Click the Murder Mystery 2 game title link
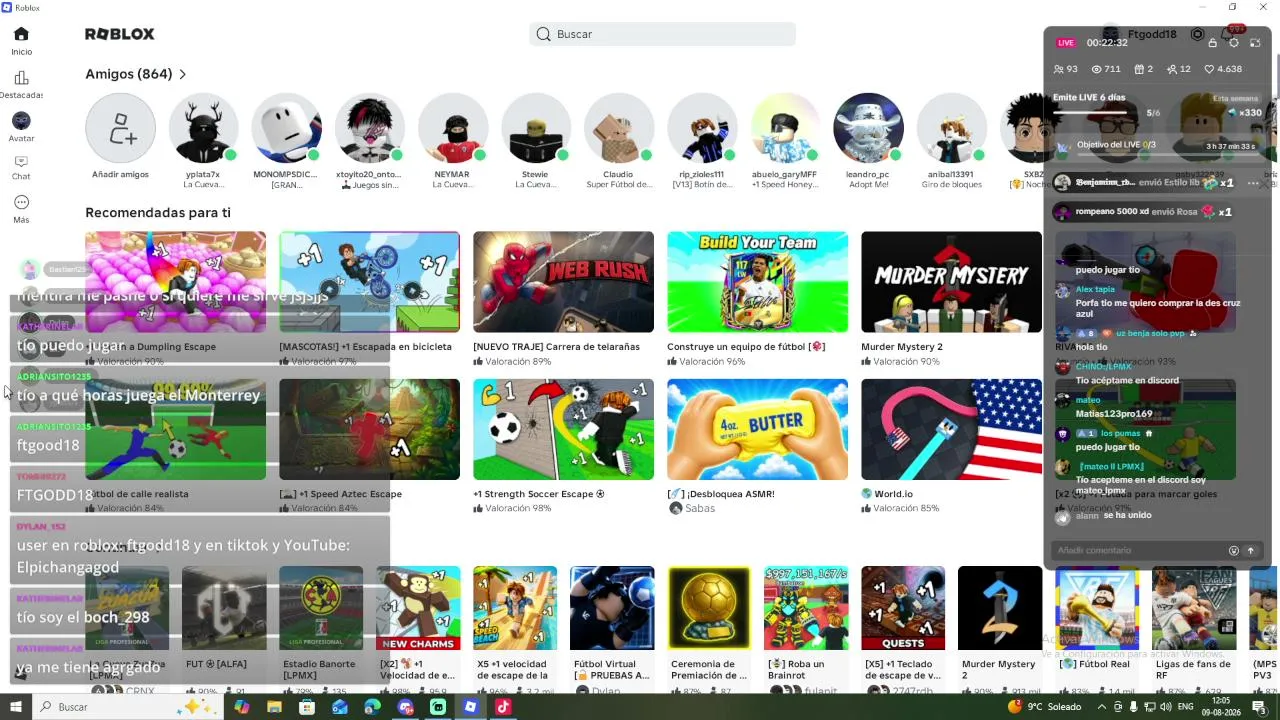This screenshot has height=720, width=1280. 902,347
